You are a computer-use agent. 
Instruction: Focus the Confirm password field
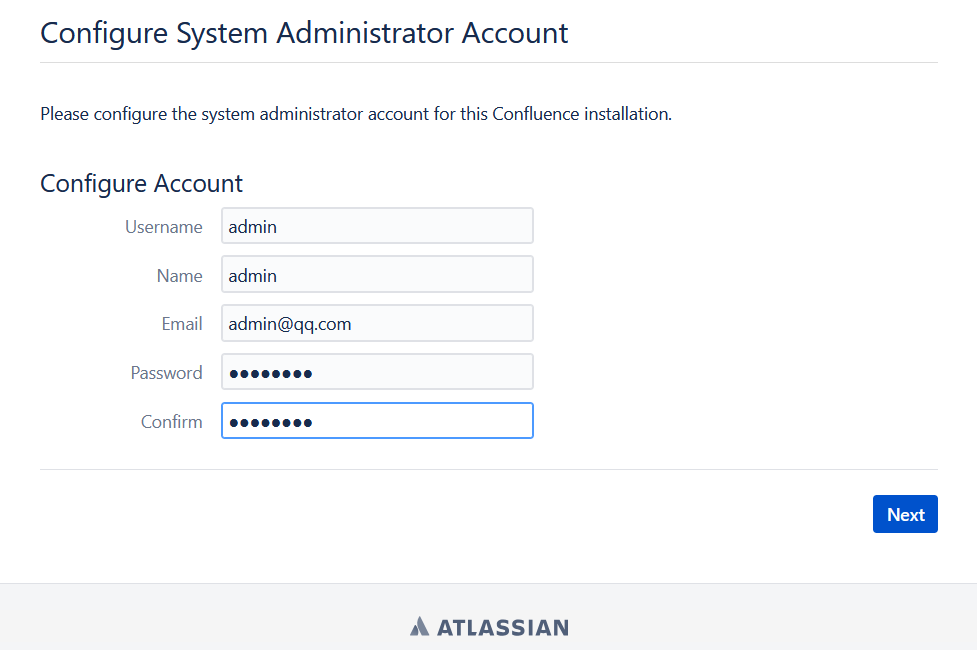(x=377, y=421)
